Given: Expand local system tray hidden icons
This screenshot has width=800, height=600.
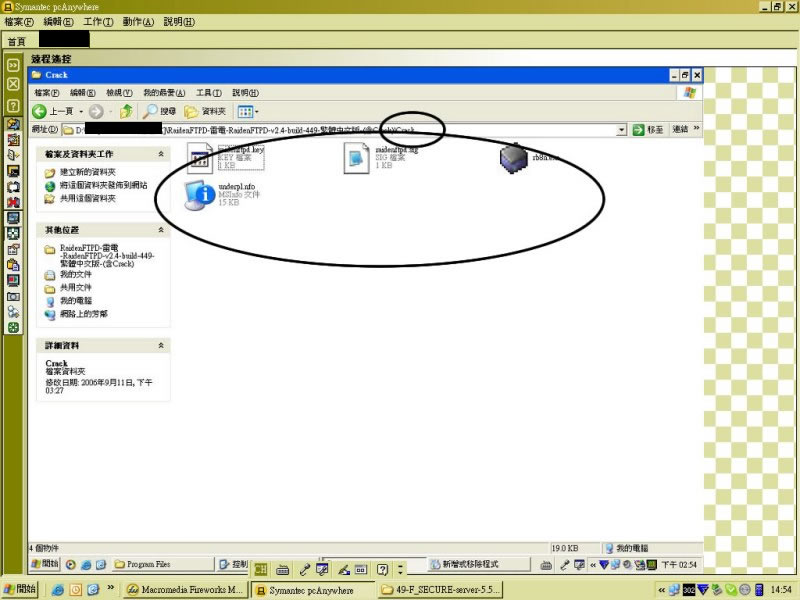Looking at the screenshot, I should [662, 590].
